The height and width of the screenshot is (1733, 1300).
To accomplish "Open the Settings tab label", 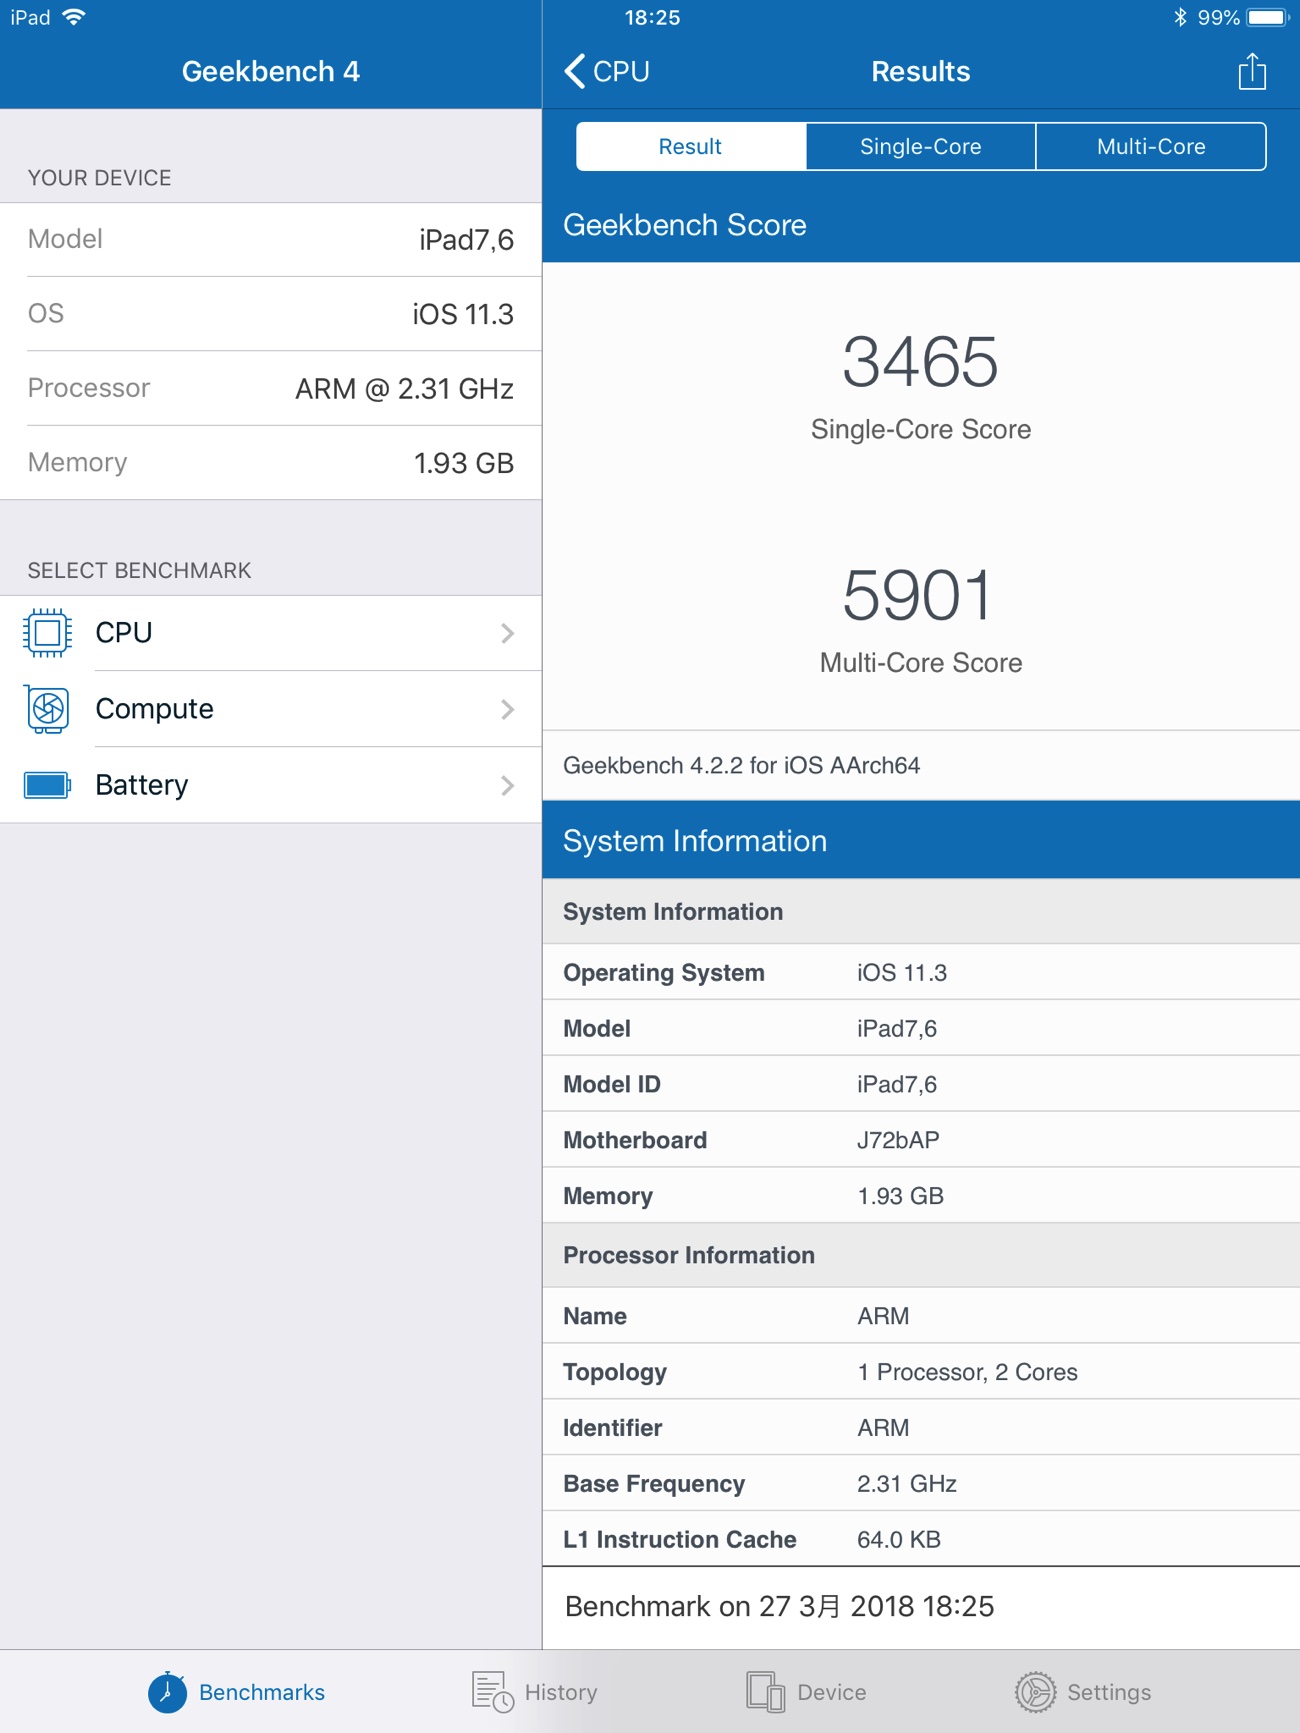I will point(1109,1692).
